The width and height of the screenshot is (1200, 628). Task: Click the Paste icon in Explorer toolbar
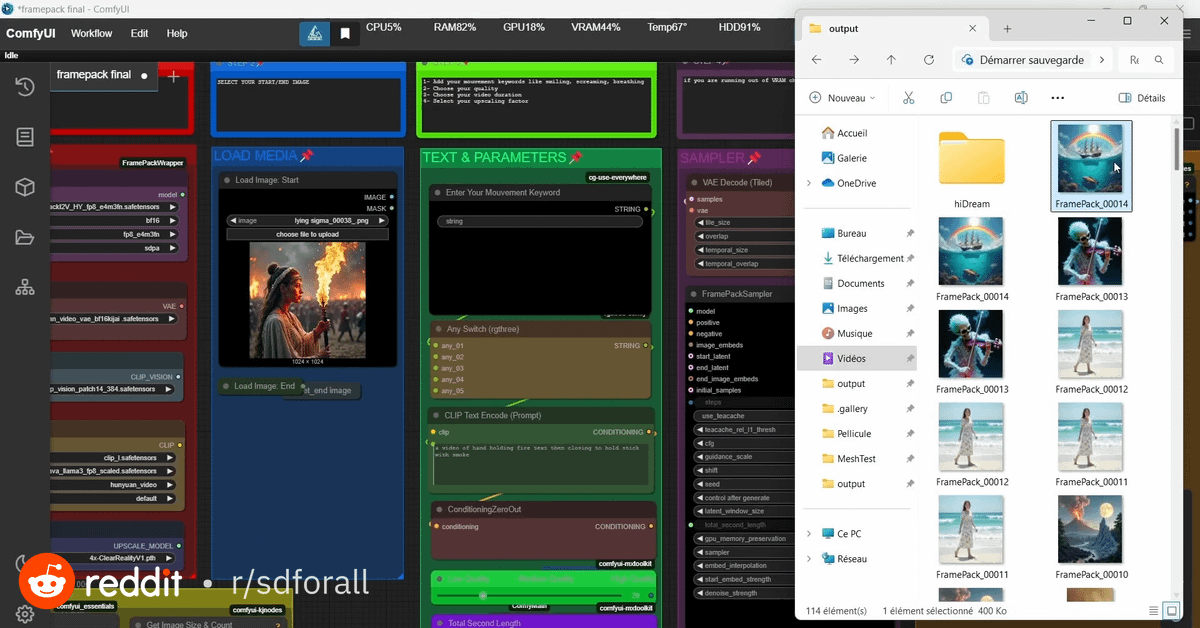tap(983, 98)
